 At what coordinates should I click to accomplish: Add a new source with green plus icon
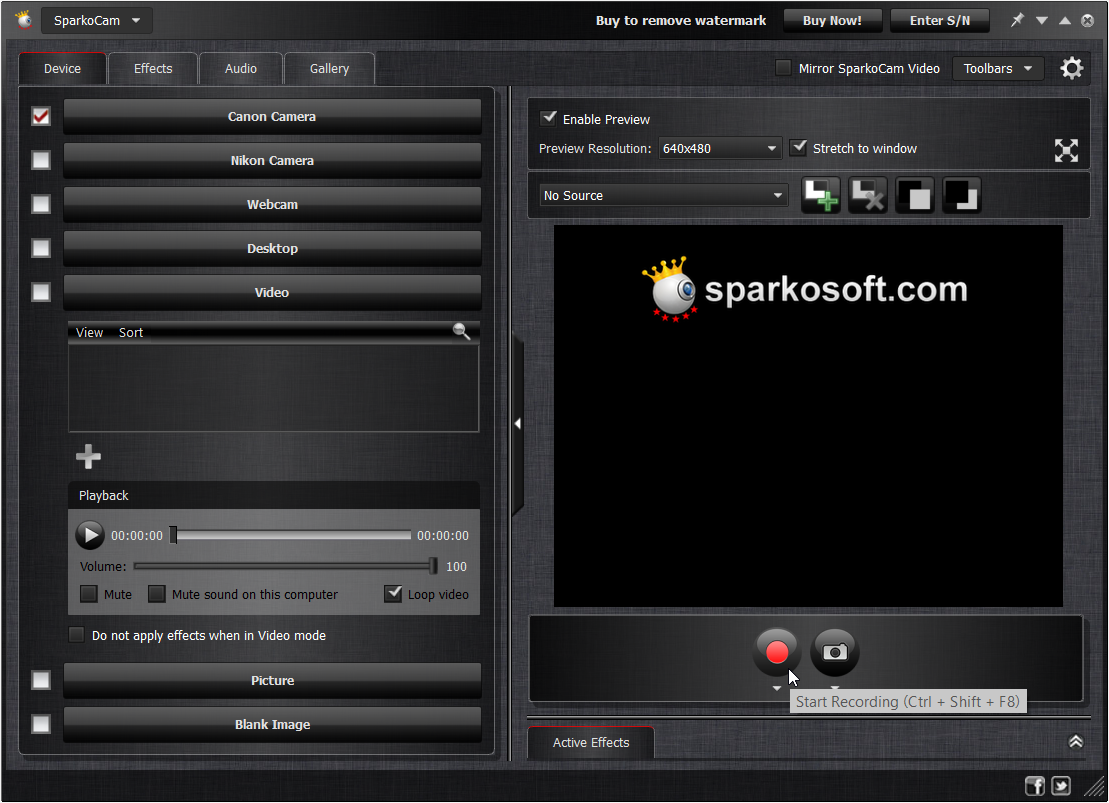click(x=820, y=195)
